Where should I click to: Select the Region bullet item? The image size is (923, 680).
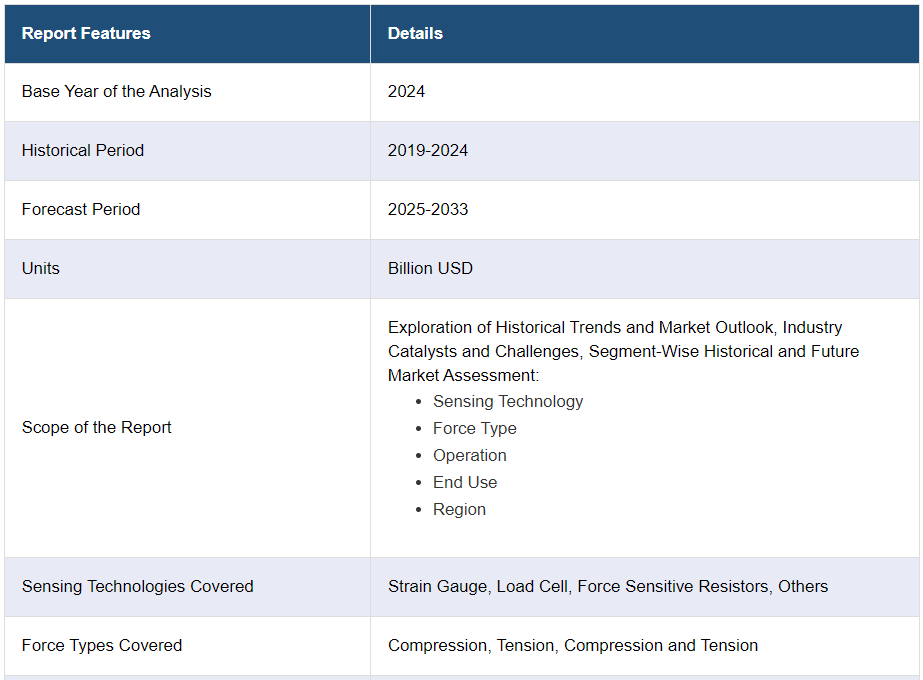[459, 510]
